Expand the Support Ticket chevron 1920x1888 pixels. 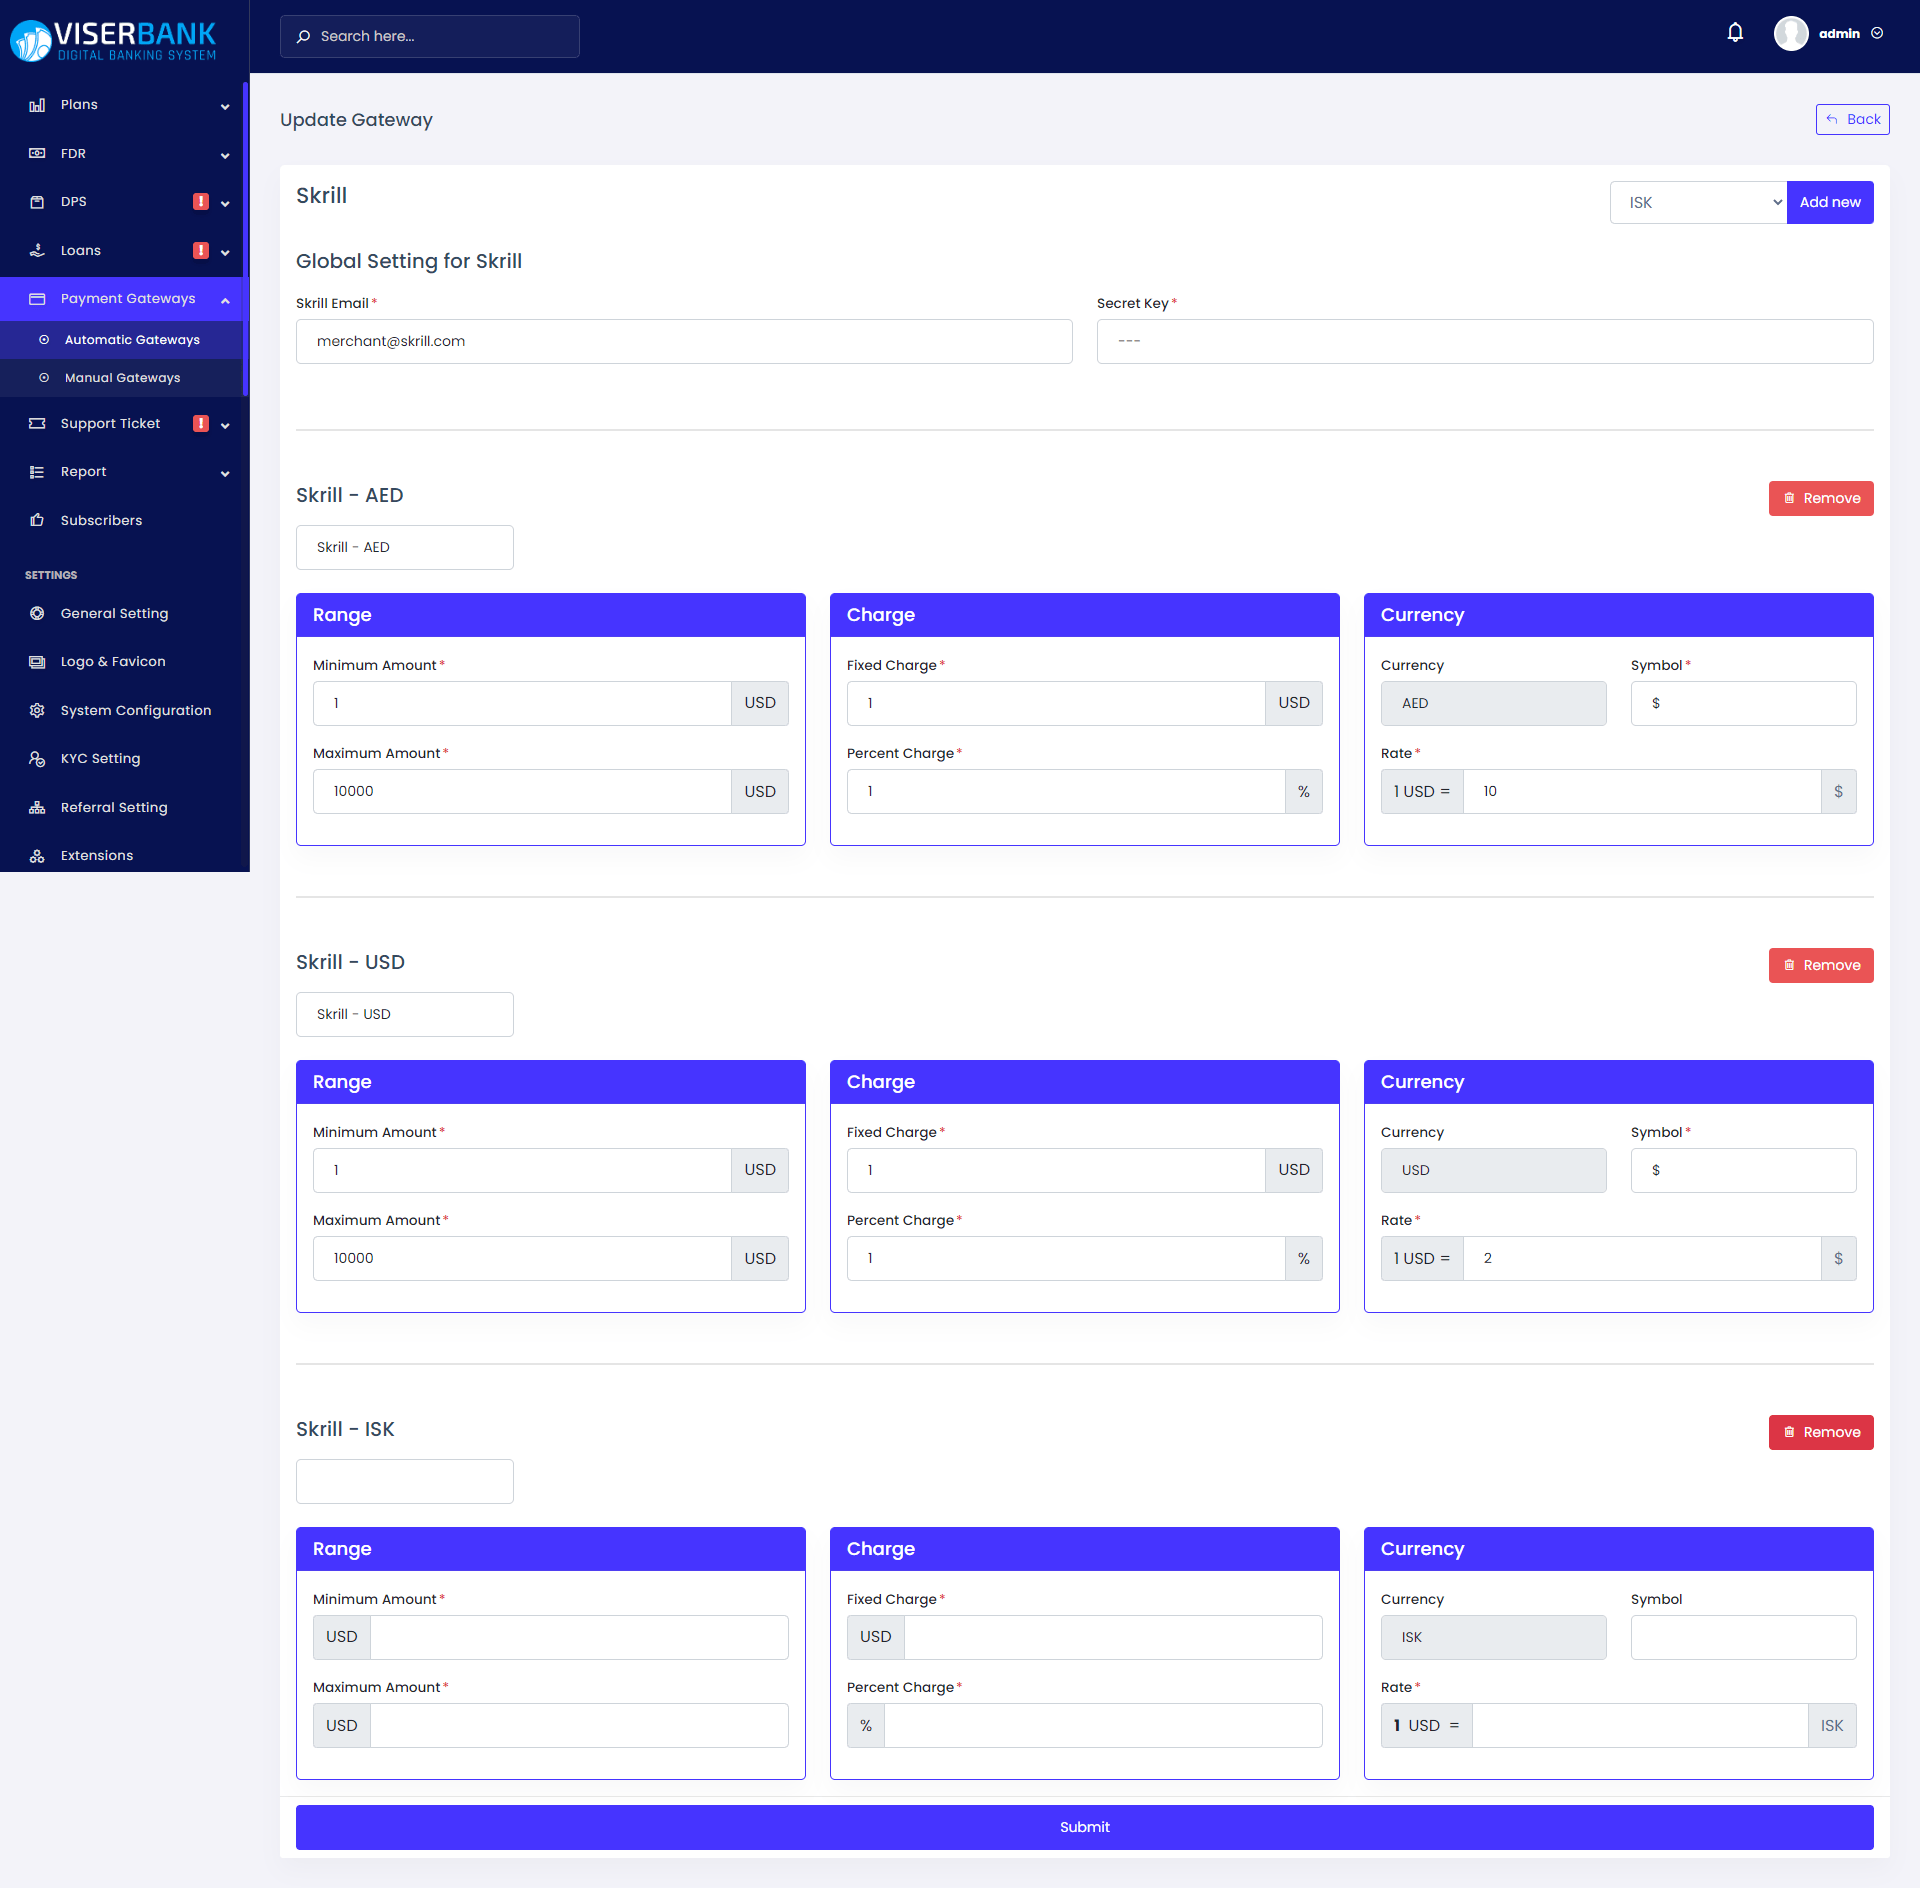click(x=225, y=425)
